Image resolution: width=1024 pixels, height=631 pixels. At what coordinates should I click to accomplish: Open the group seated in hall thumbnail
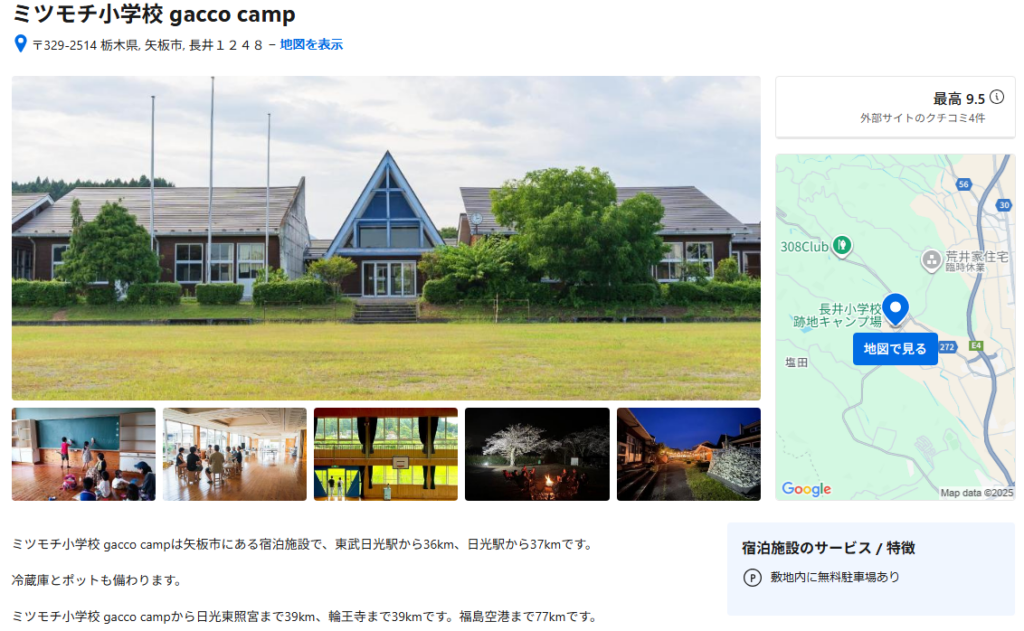point(234,454)
